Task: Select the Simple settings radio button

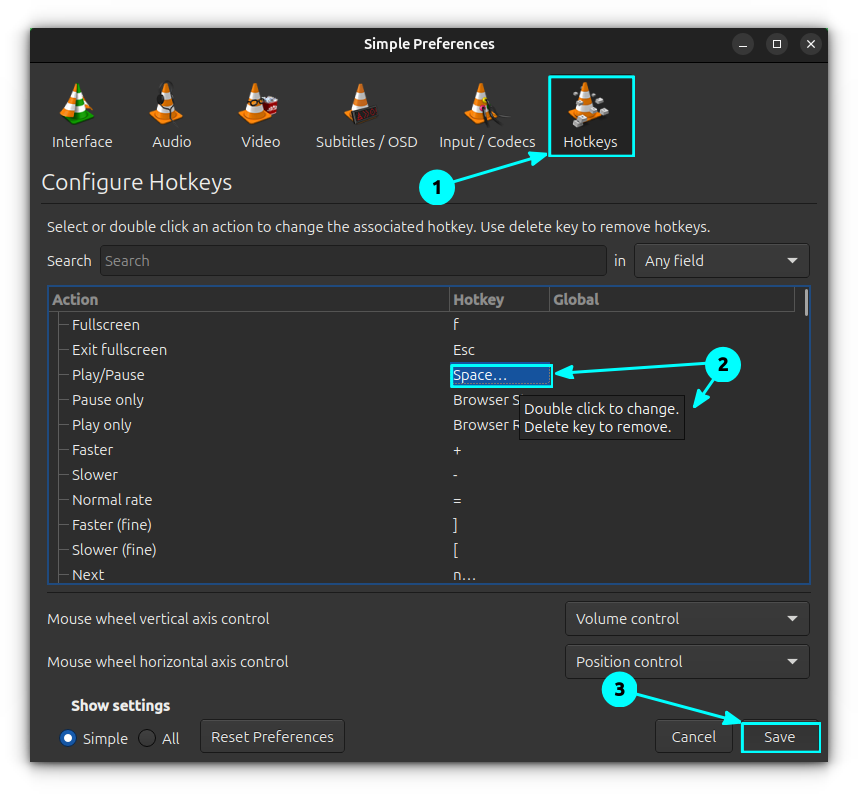Action: coord(68,738)
